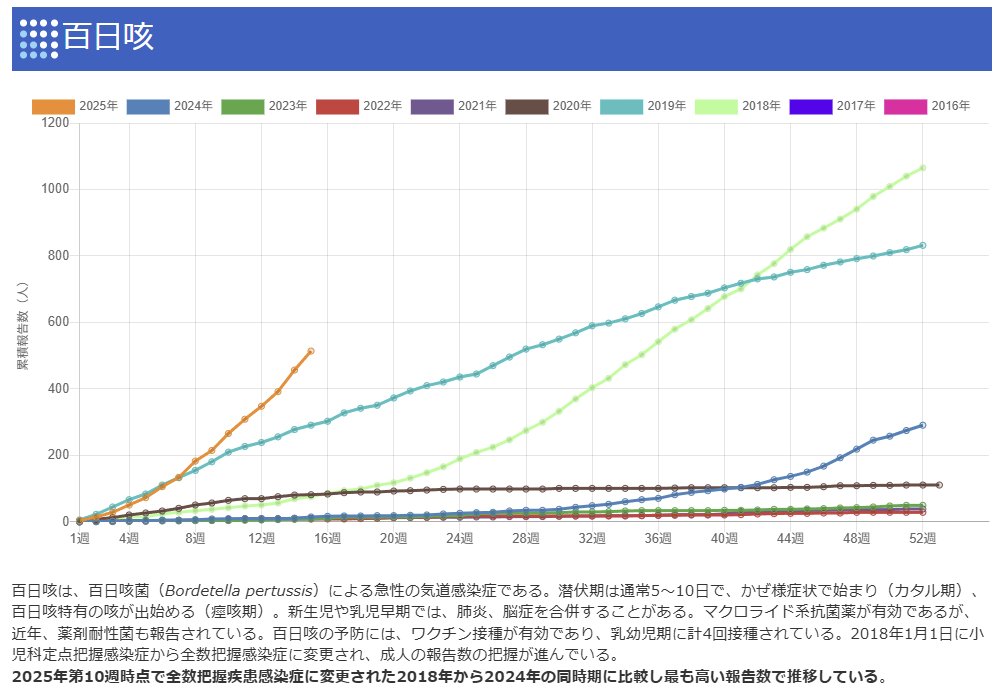1003x700 pixels.
Task: Click the 百日咳 header title
Action: (x=108, y=38)
